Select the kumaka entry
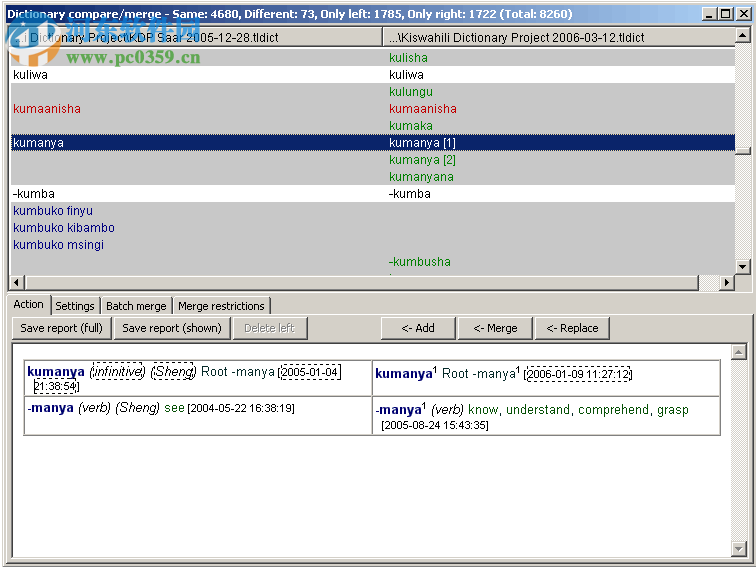 point(411,125)
